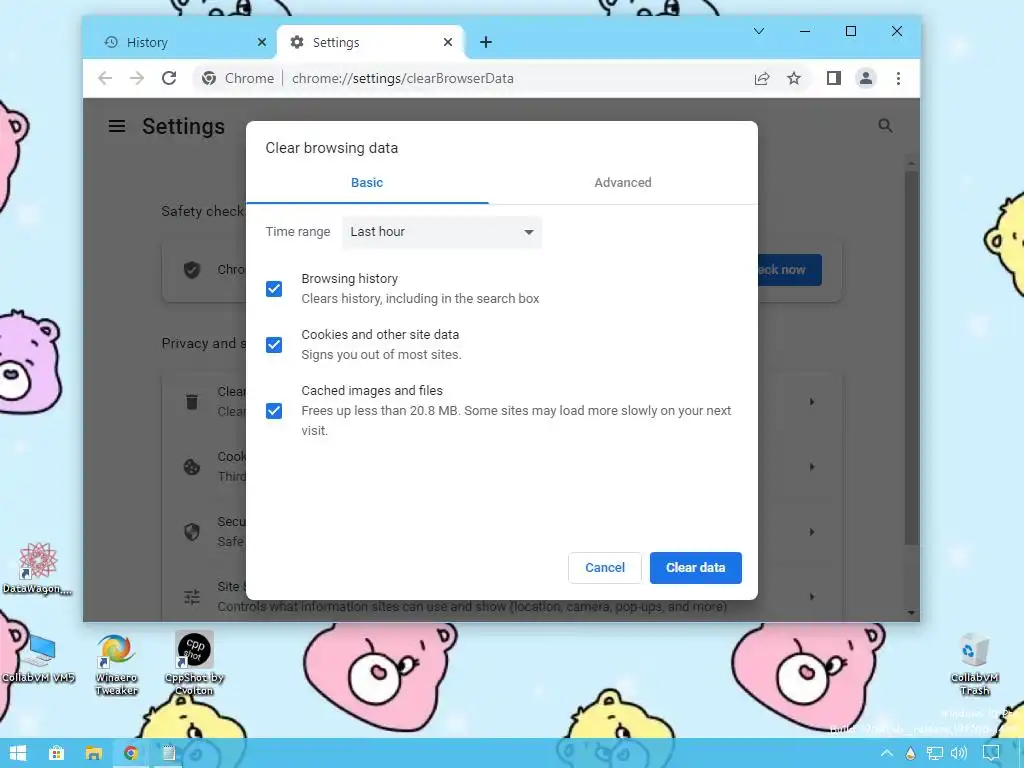Expand the Security row arrow

click(812, 532)
